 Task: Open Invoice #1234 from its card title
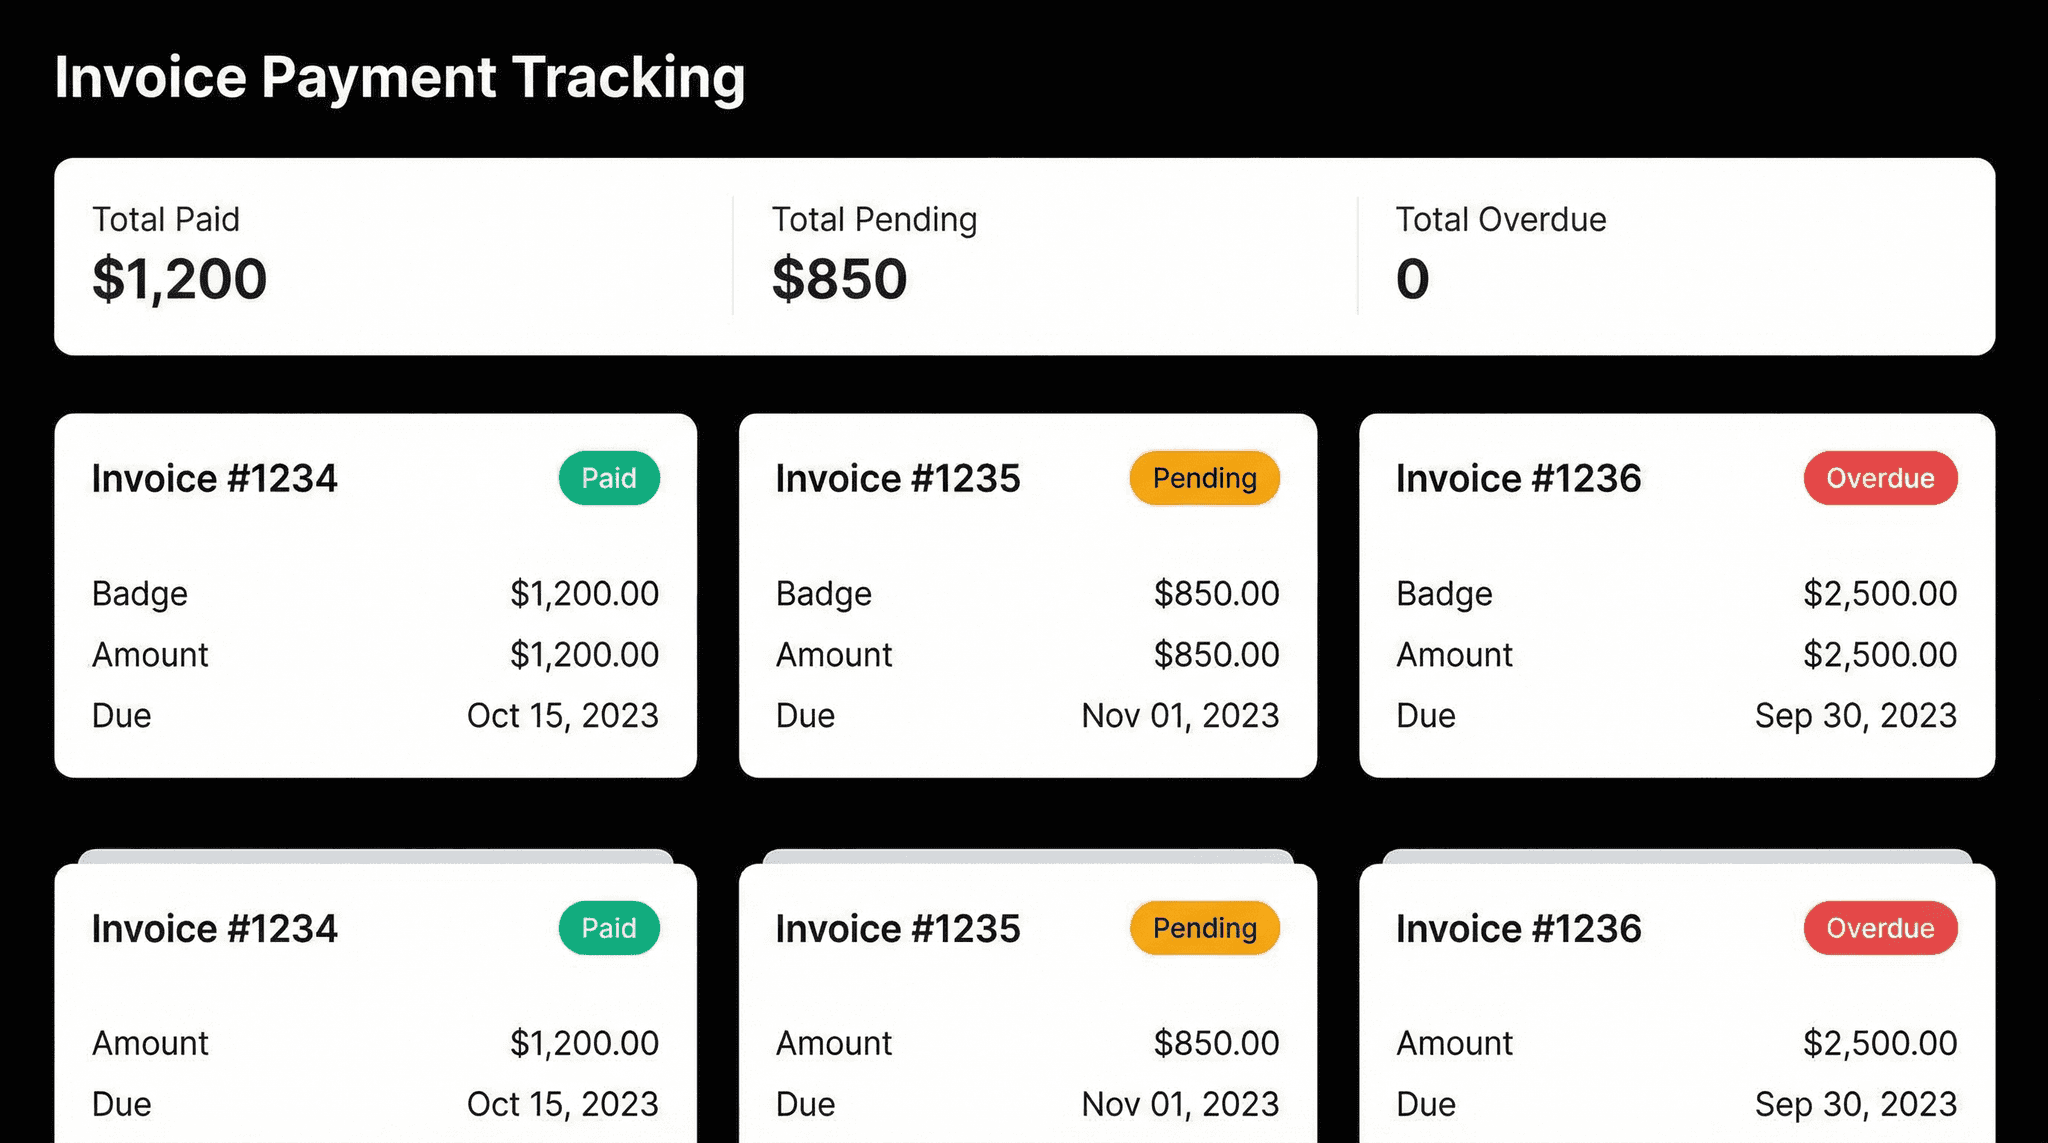215,478
